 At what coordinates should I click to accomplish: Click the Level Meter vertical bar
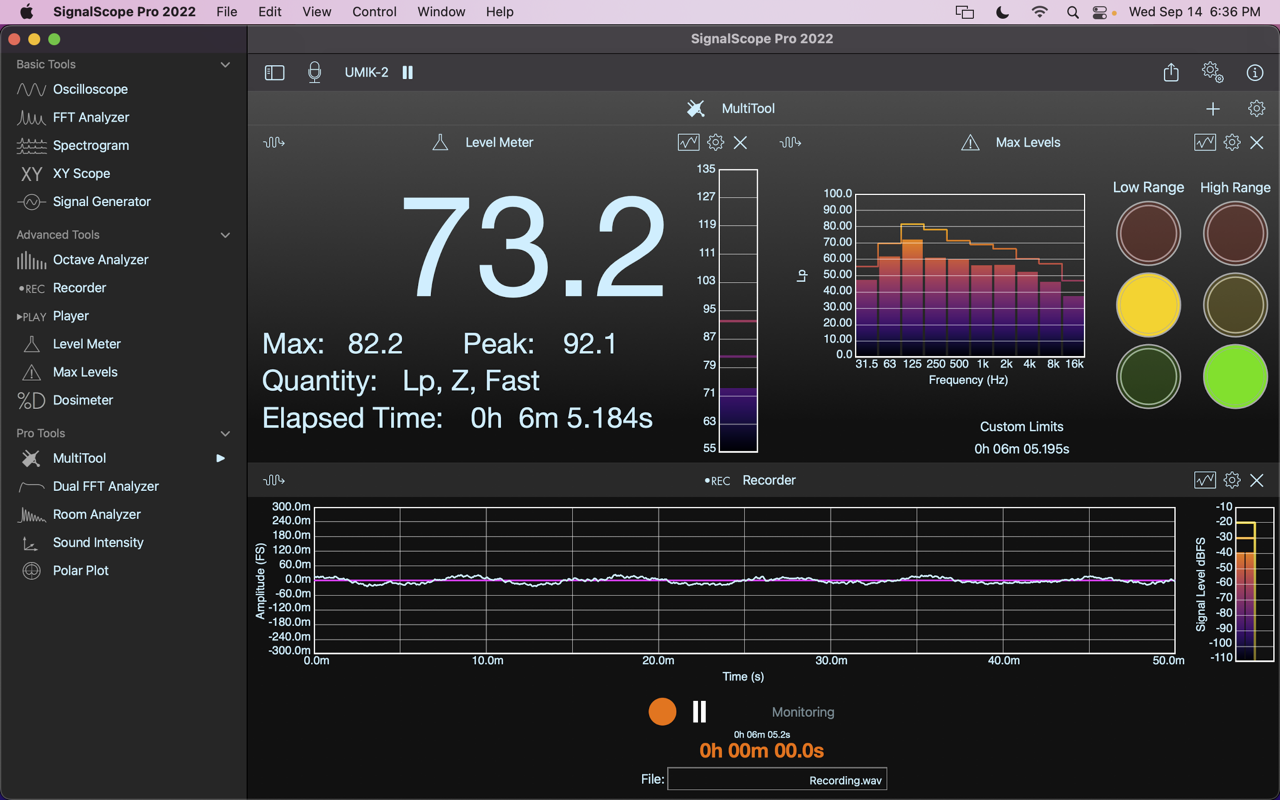(x=738, y=311)
